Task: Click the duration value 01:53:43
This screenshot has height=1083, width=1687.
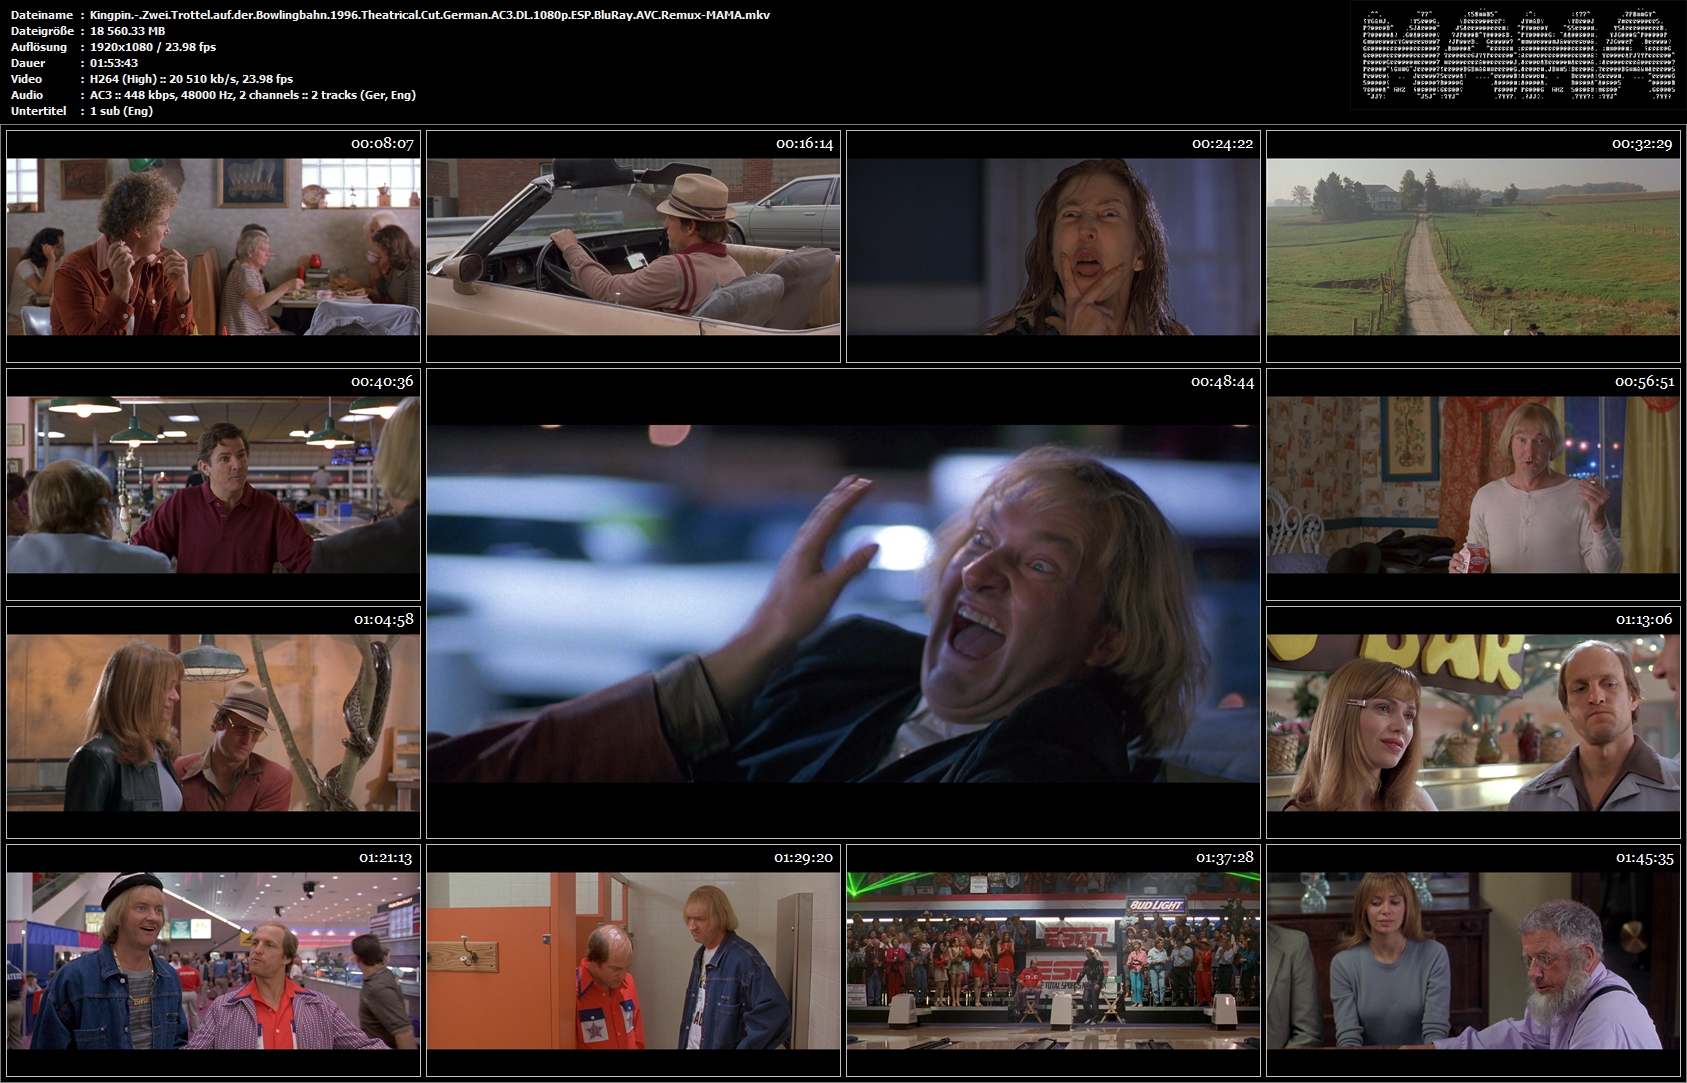Action: pyautogui.click(x=114, y=63)
